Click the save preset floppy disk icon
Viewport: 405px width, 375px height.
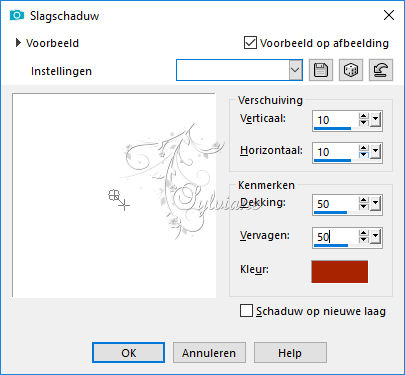(x=321, y=70)
